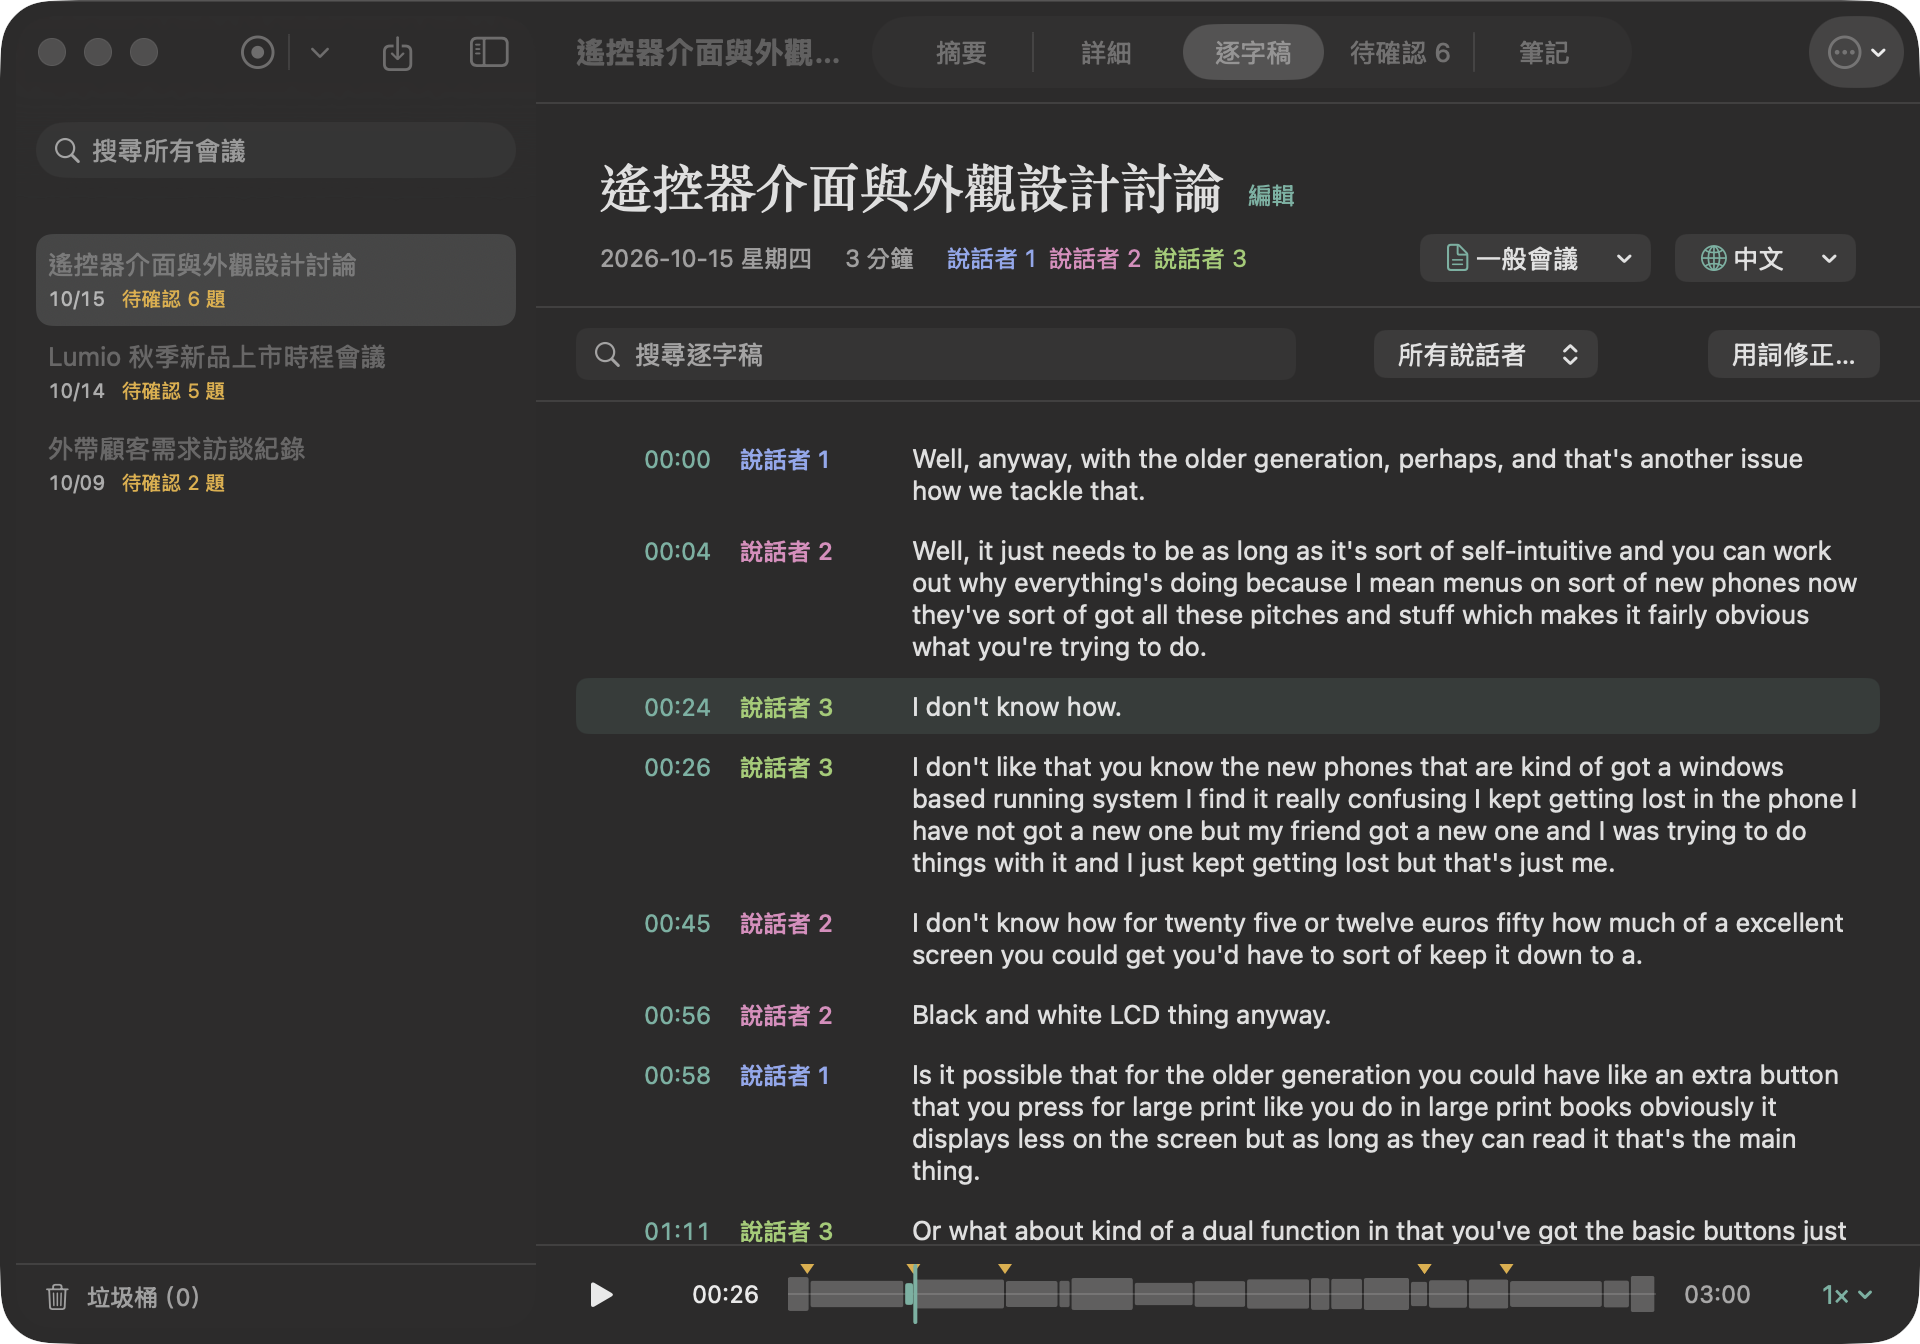Open recording options chevron beside record button
This screenshot has width=1920, height=1344.
coord(320,52)
